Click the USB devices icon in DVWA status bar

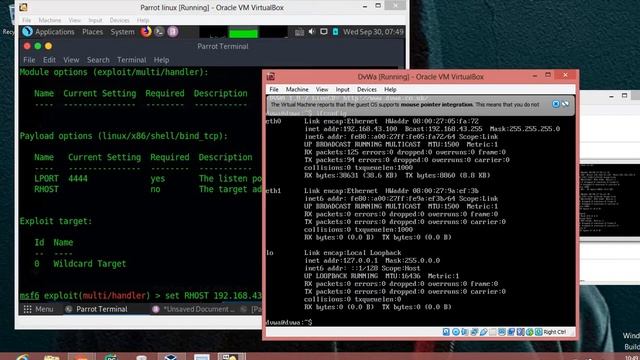click(x=484, y=332)
